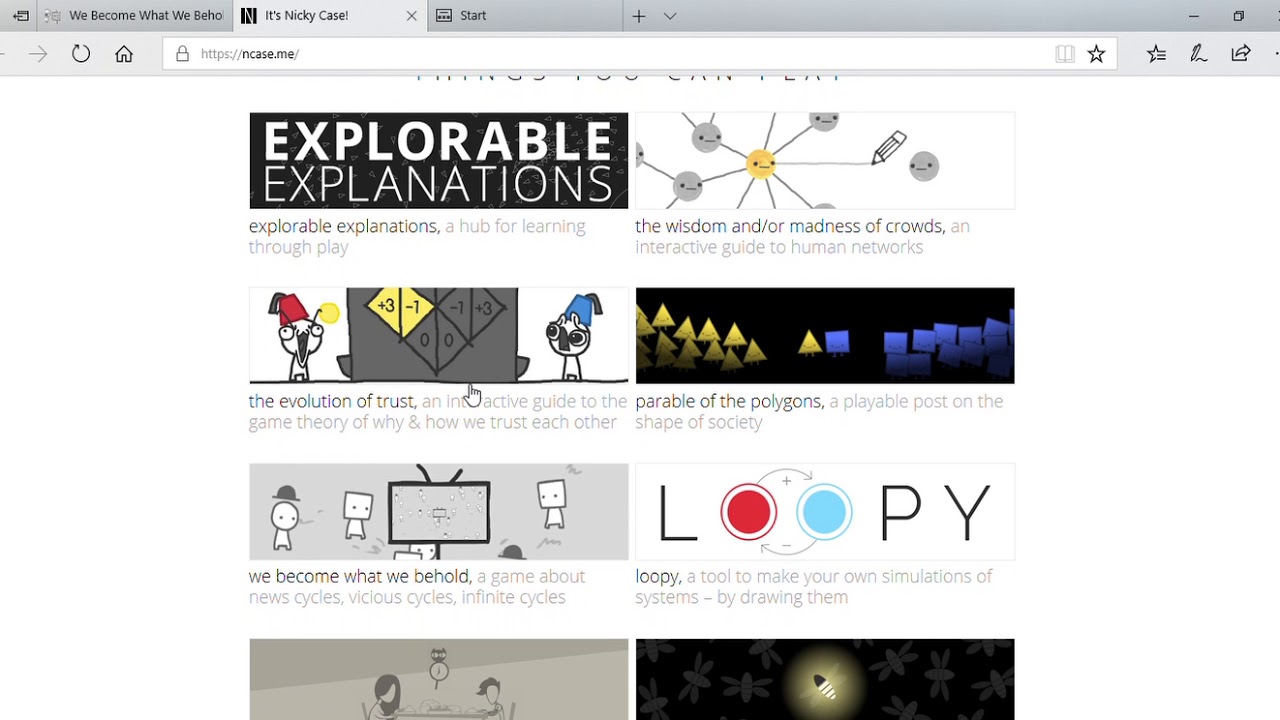This screenshot has width=1280, height=720.
Task: Follow the explorable explanations text link
Action: 344,226
